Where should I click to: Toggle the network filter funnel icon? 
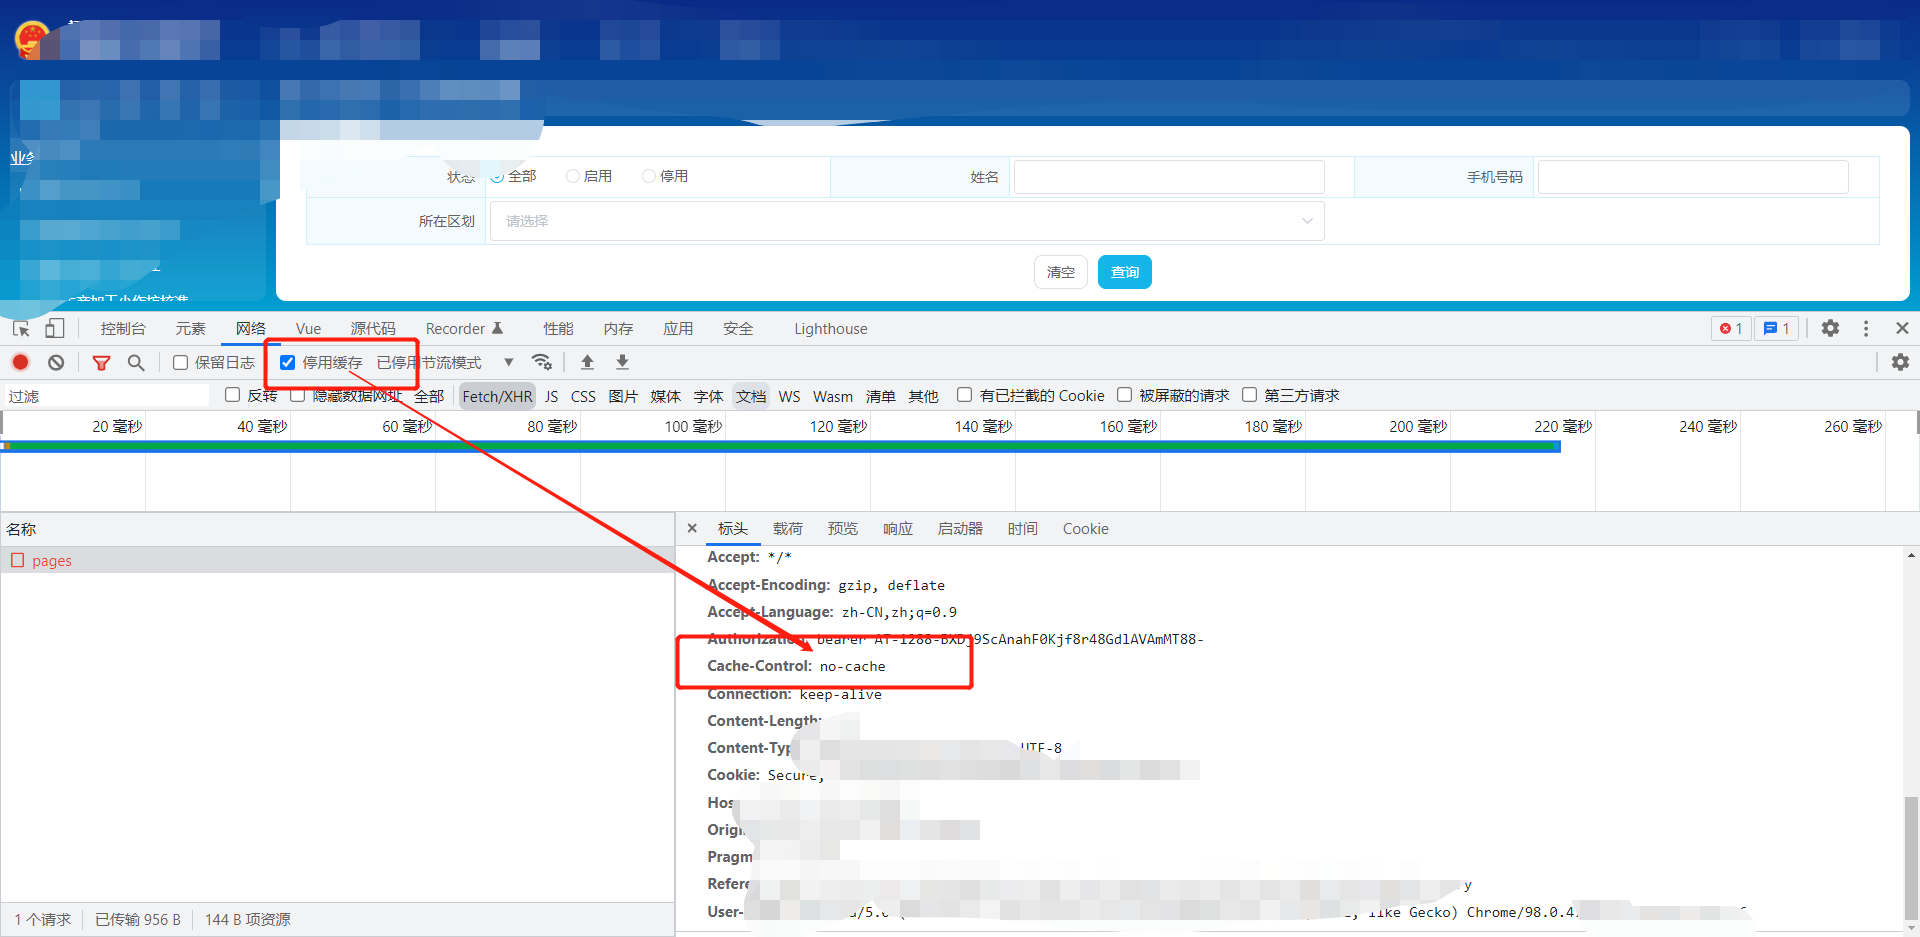click(101, 363)
